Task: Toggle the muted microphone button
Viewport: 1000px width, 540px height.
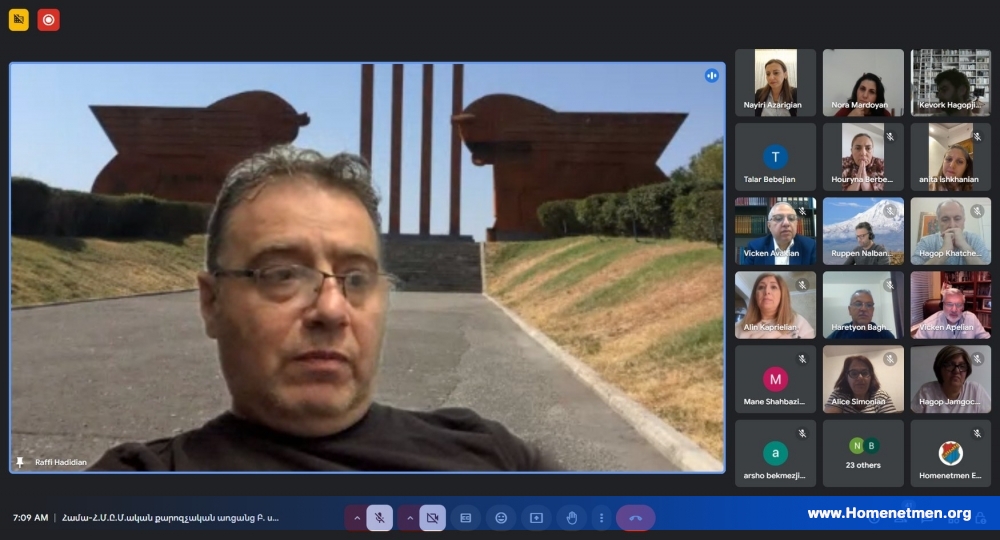Action: pos(379,518)
